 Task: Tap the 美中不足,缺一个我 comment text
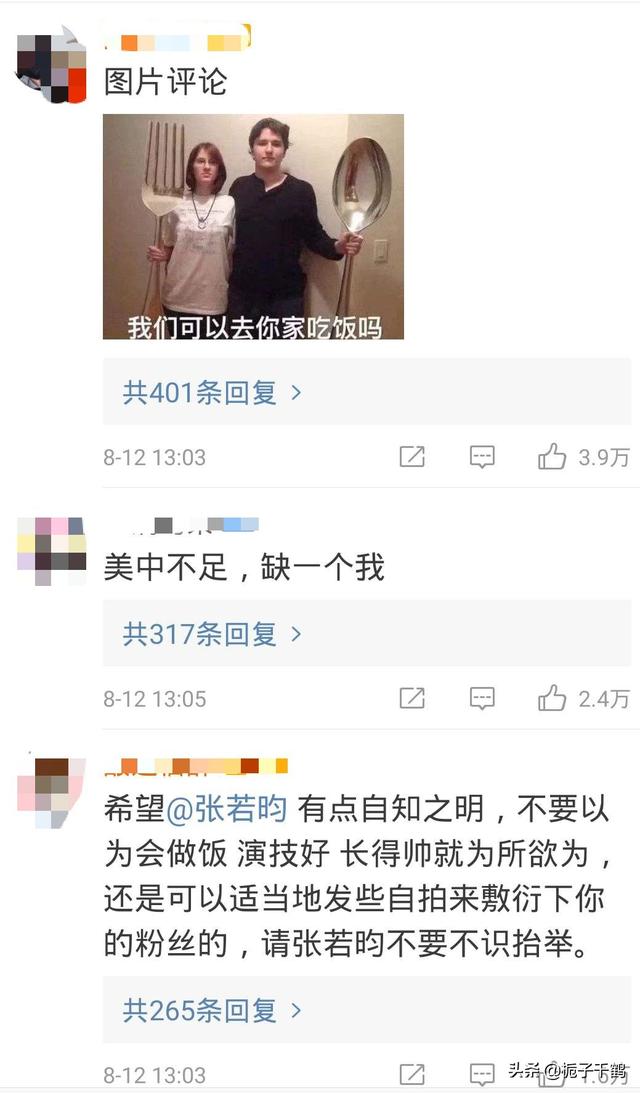point(244,568)
